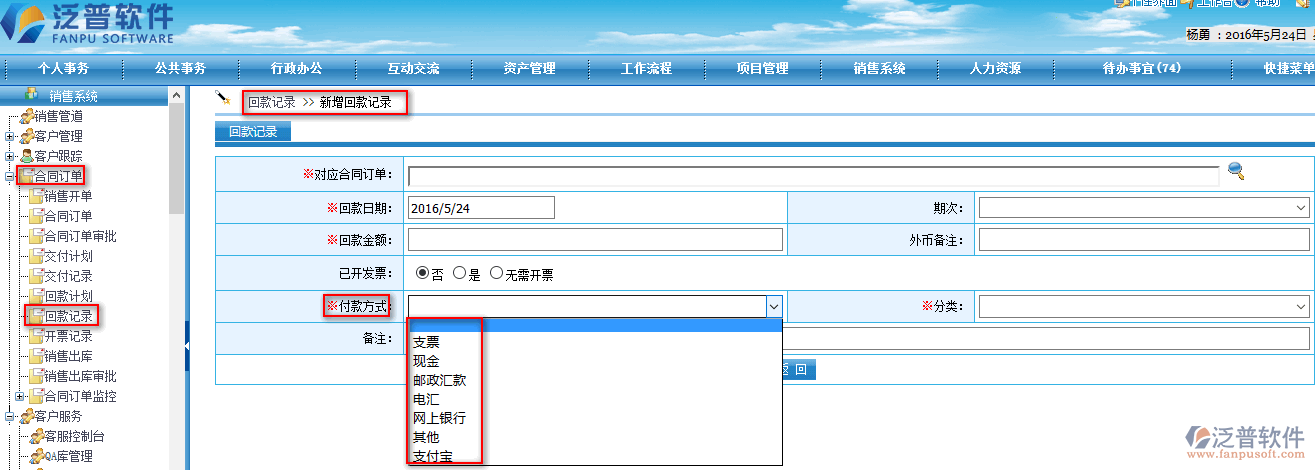Screen dimensions: 1315x470
Task: Collapse the 客户服务 tree node
Action: 10,416
